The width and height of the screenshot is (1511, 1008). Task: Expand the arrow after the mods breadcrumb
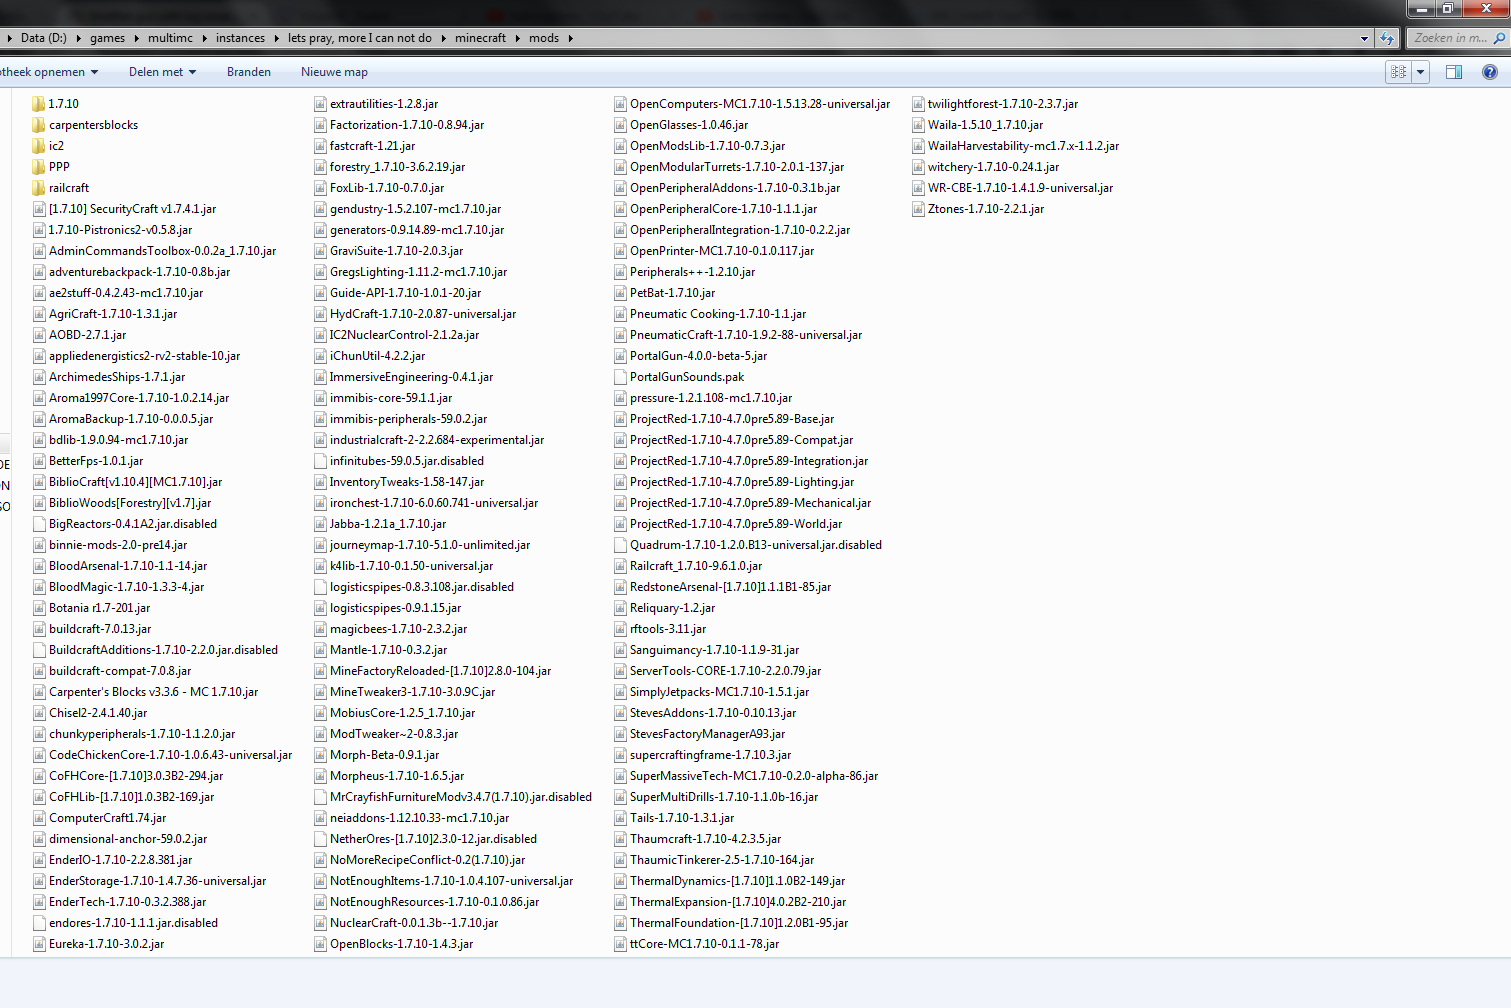(x=570, y=38)
